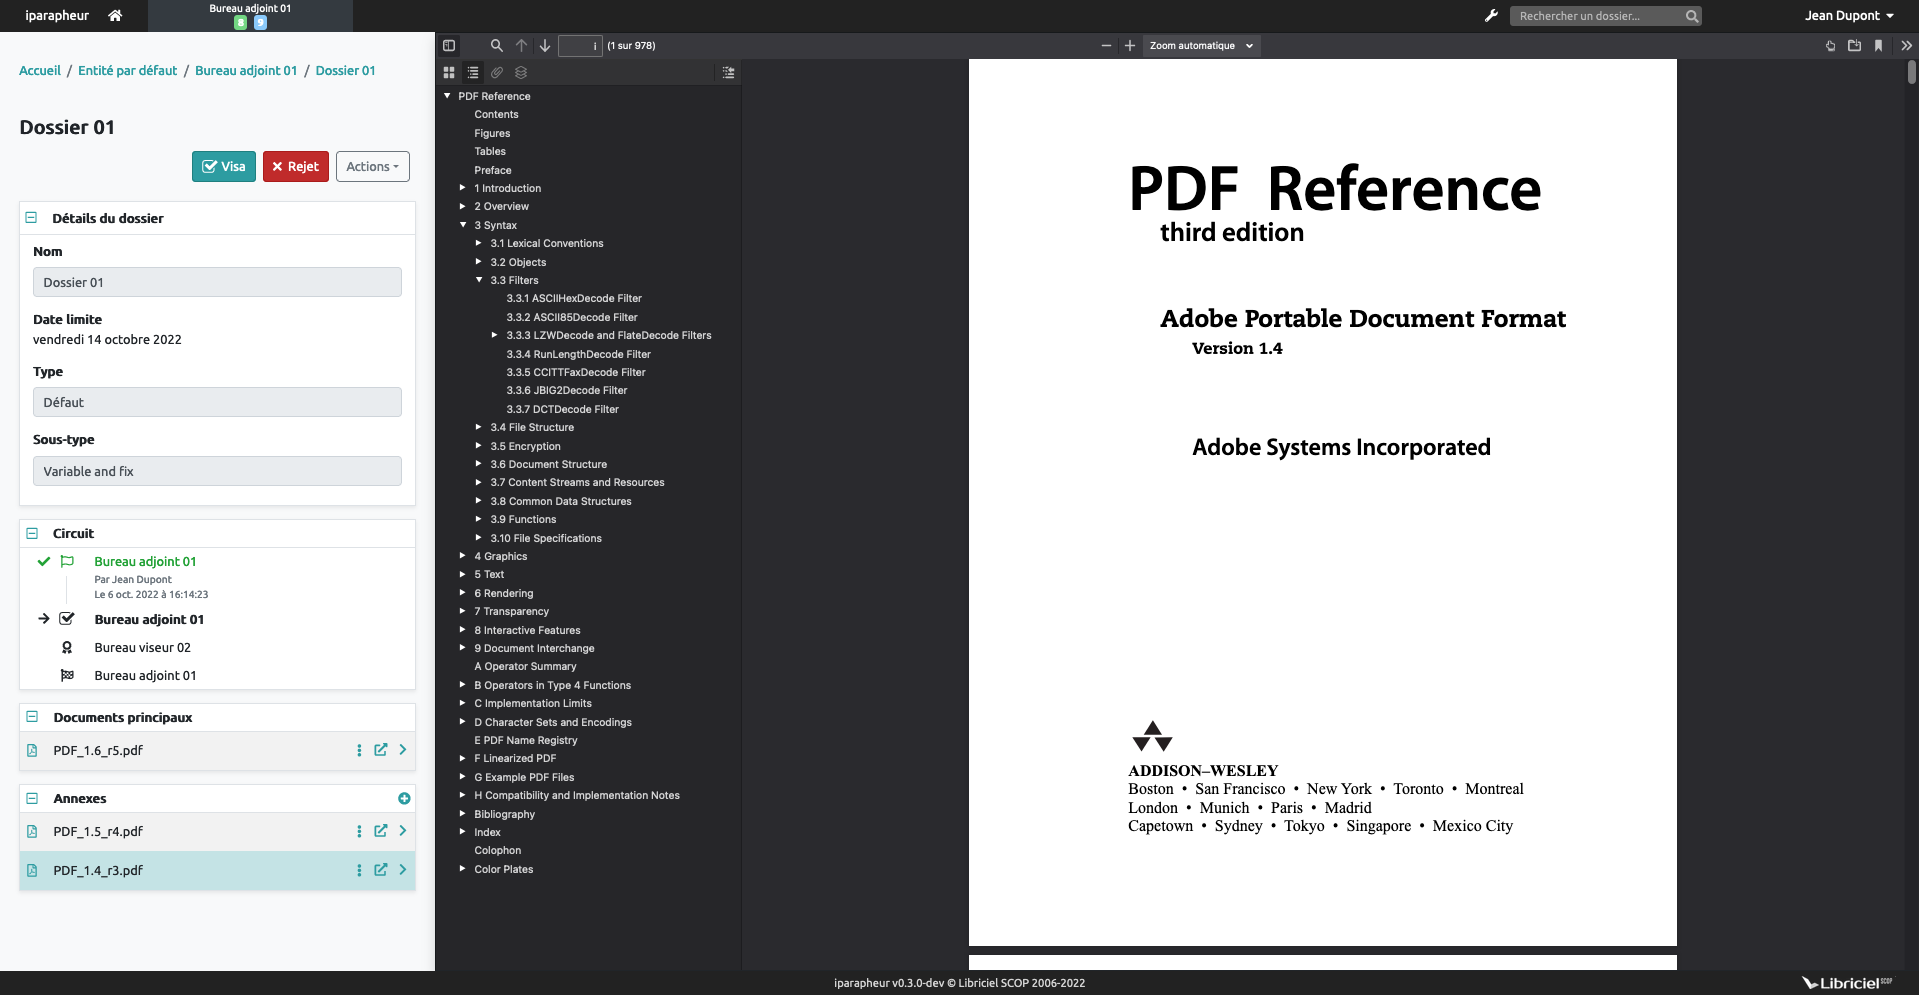Open options menu for PDF_1.6_r5.pdf
Screen dimensions: 1919x995
[359, 750]
